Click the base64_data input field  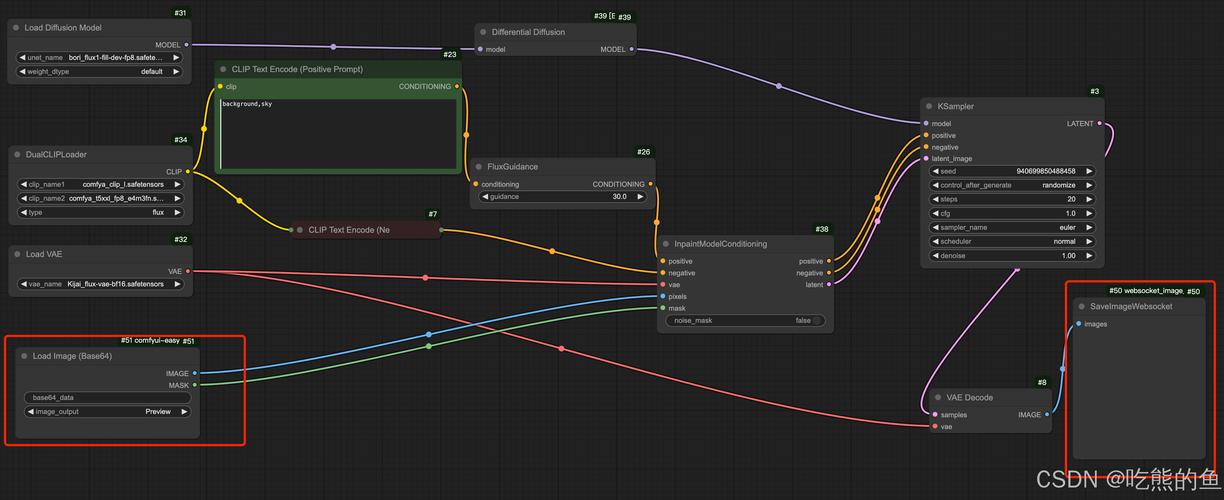click(x=107, y=397)
